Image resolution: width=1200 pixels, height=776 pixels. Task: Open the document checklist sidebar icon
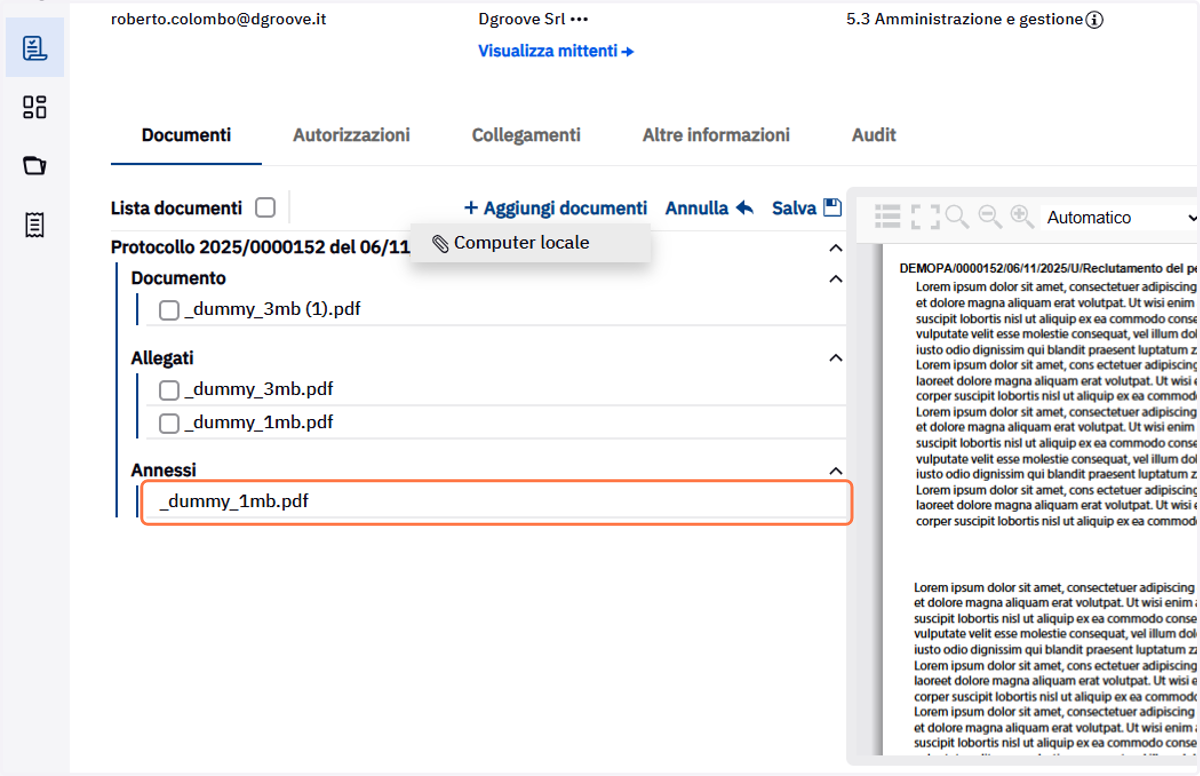pos(35,48)
